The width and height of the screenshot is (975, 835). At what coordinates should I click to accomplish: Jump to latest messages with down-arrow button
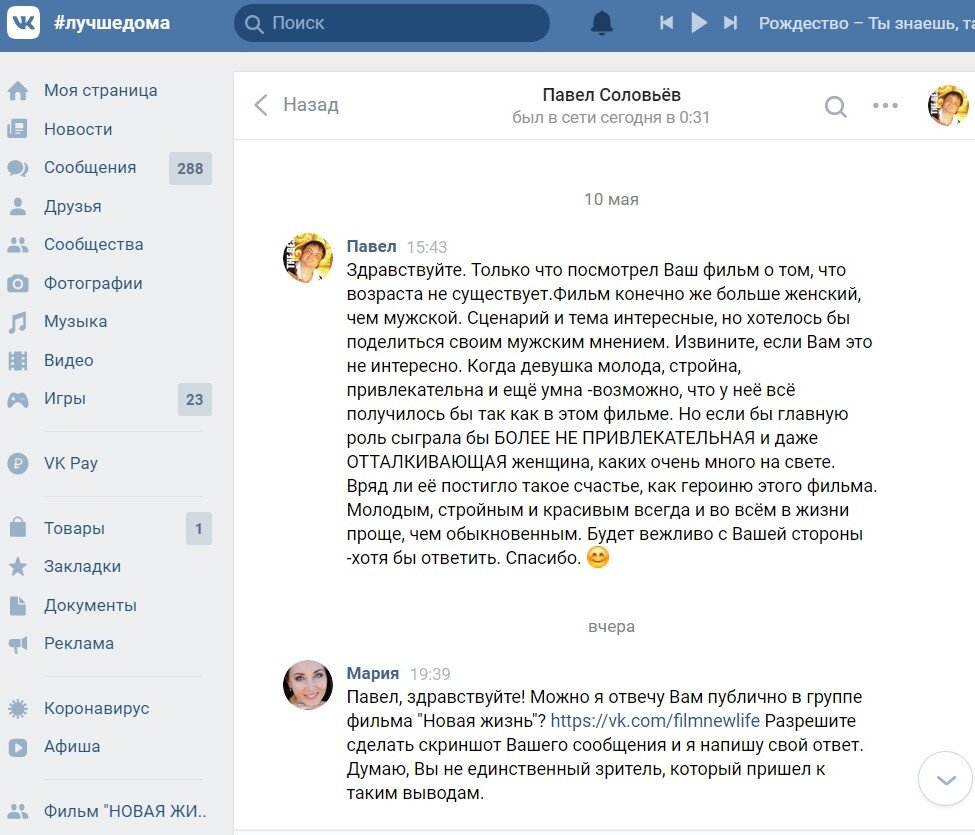click(946, 778)
